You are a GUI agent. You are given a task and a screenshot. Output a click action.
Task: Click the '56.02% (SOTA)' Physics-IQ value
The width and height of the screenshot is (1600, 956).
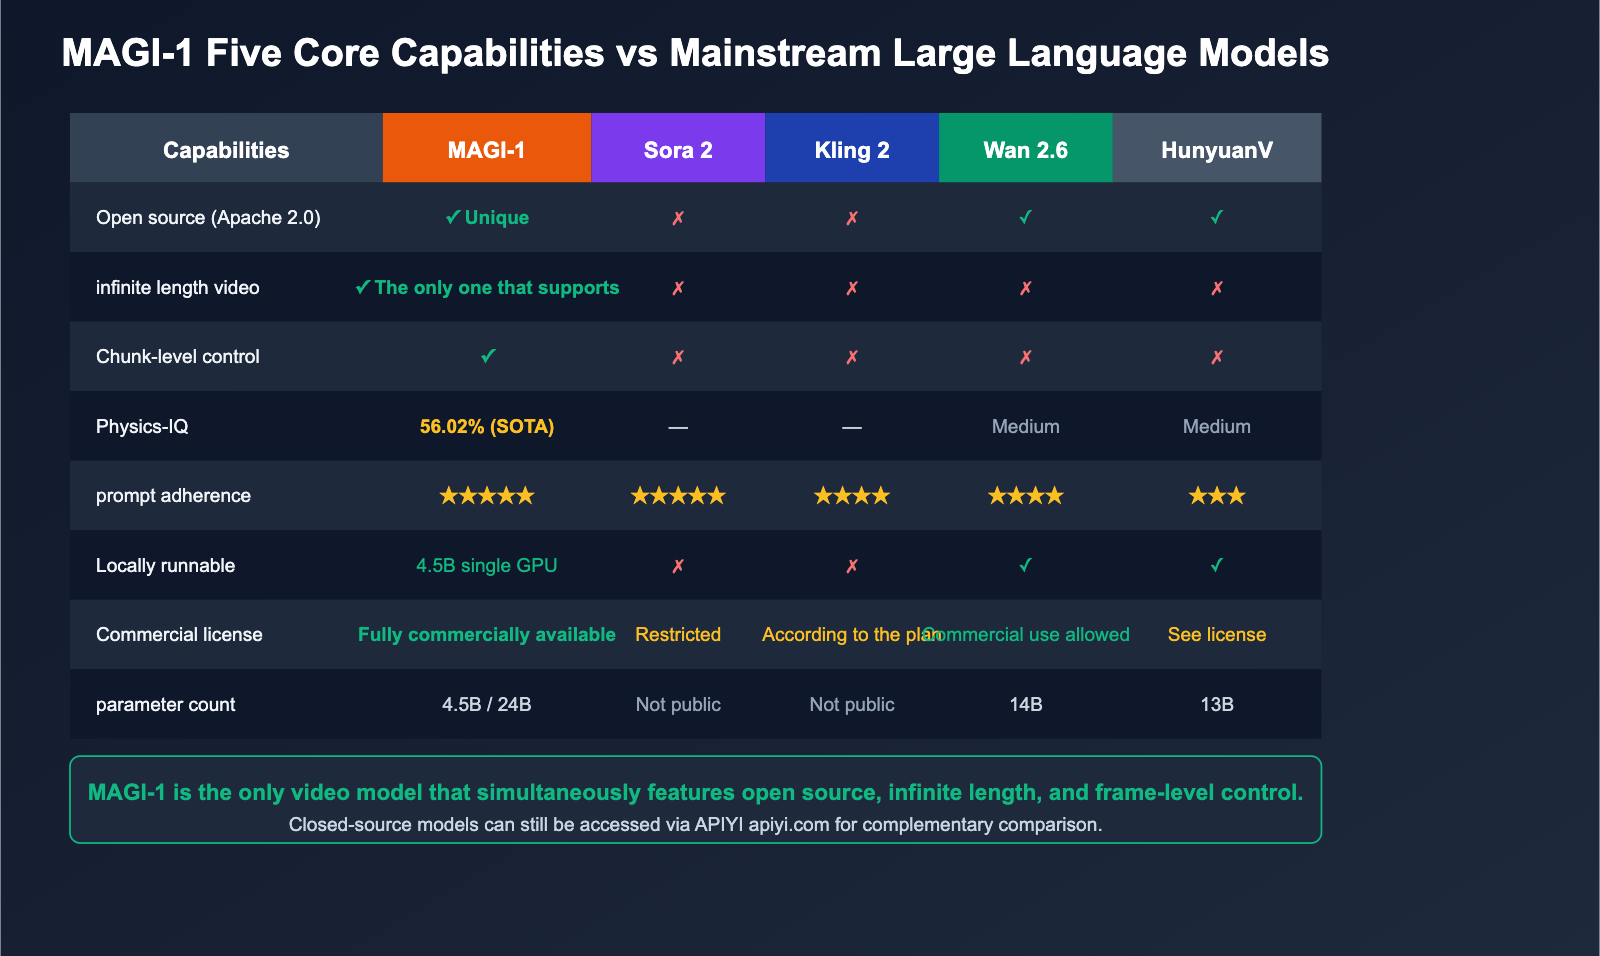point(487,427)
